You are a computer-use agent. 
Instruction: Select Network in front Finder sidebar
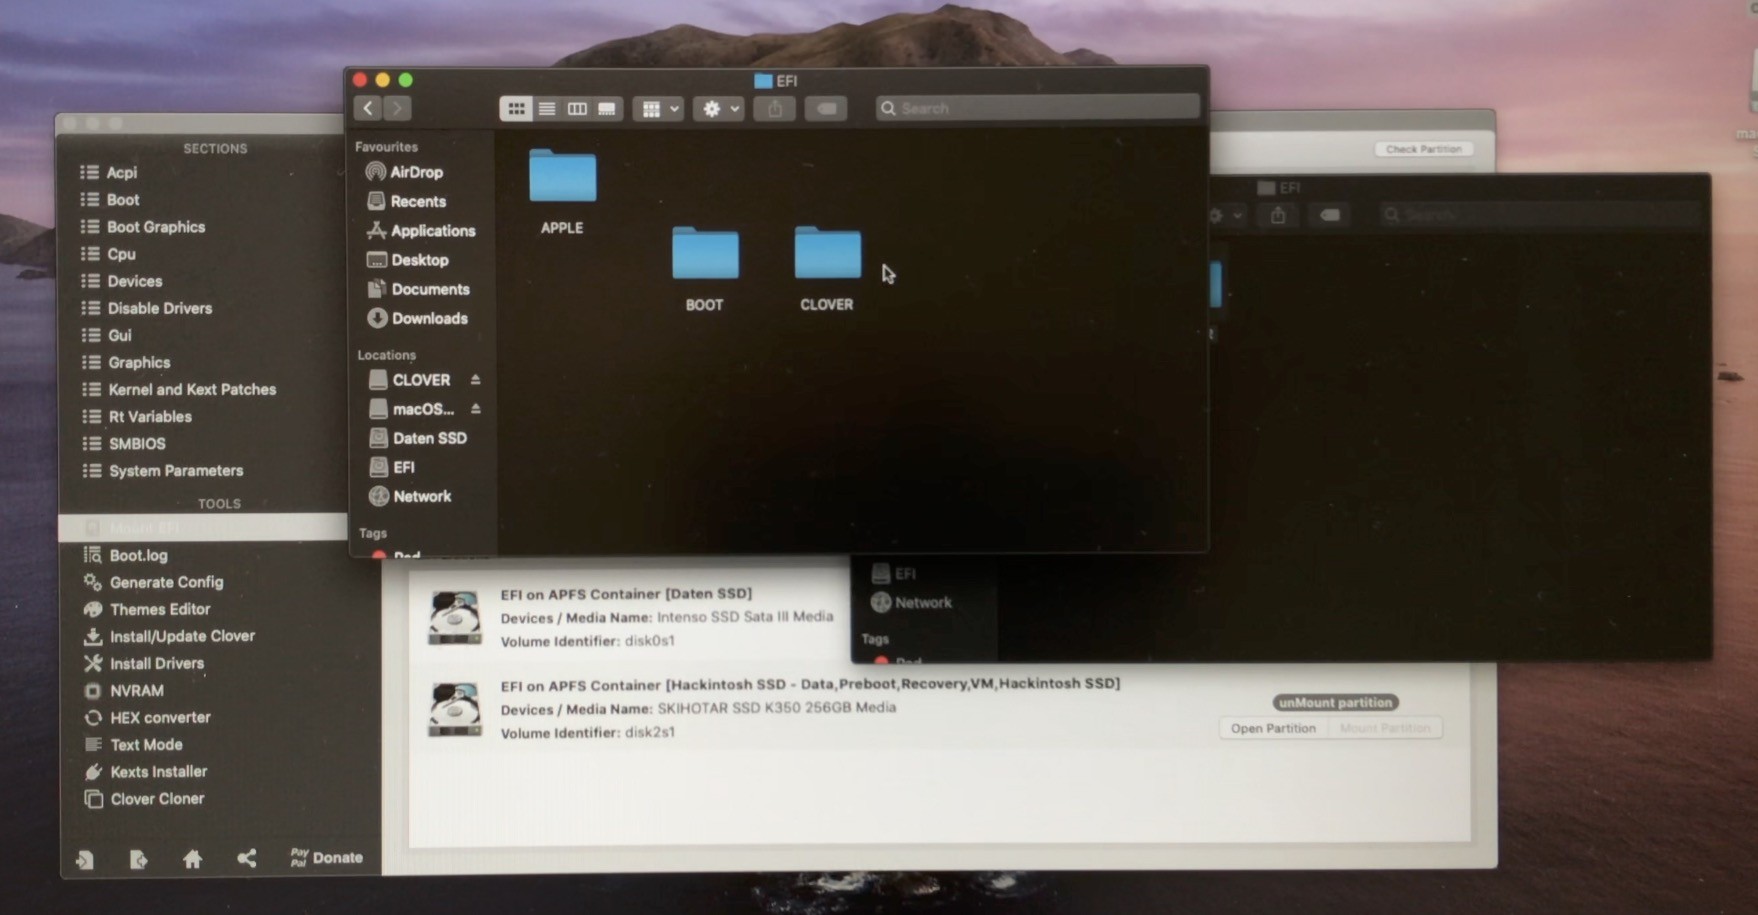(410, 496)
